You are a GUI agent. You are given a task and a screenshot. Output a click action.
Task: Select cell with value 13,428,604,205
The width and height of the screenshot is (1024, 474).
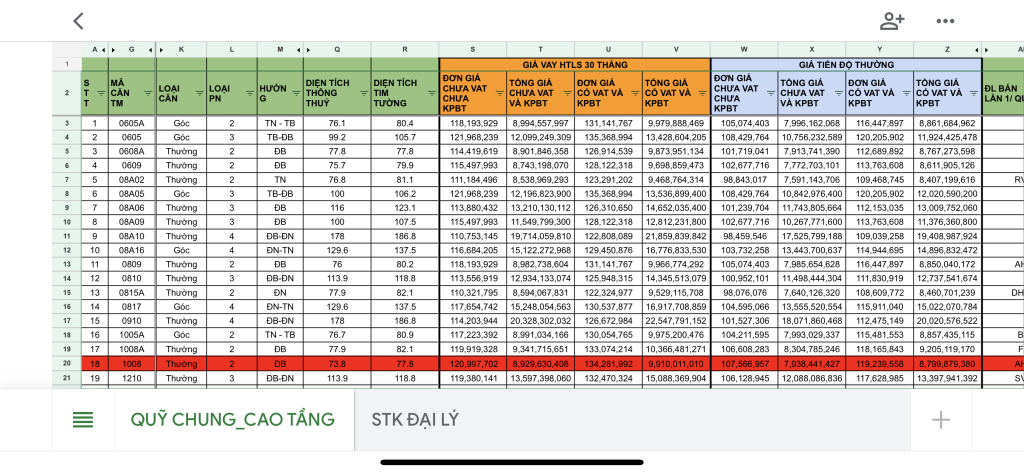(x=677, y=137)
